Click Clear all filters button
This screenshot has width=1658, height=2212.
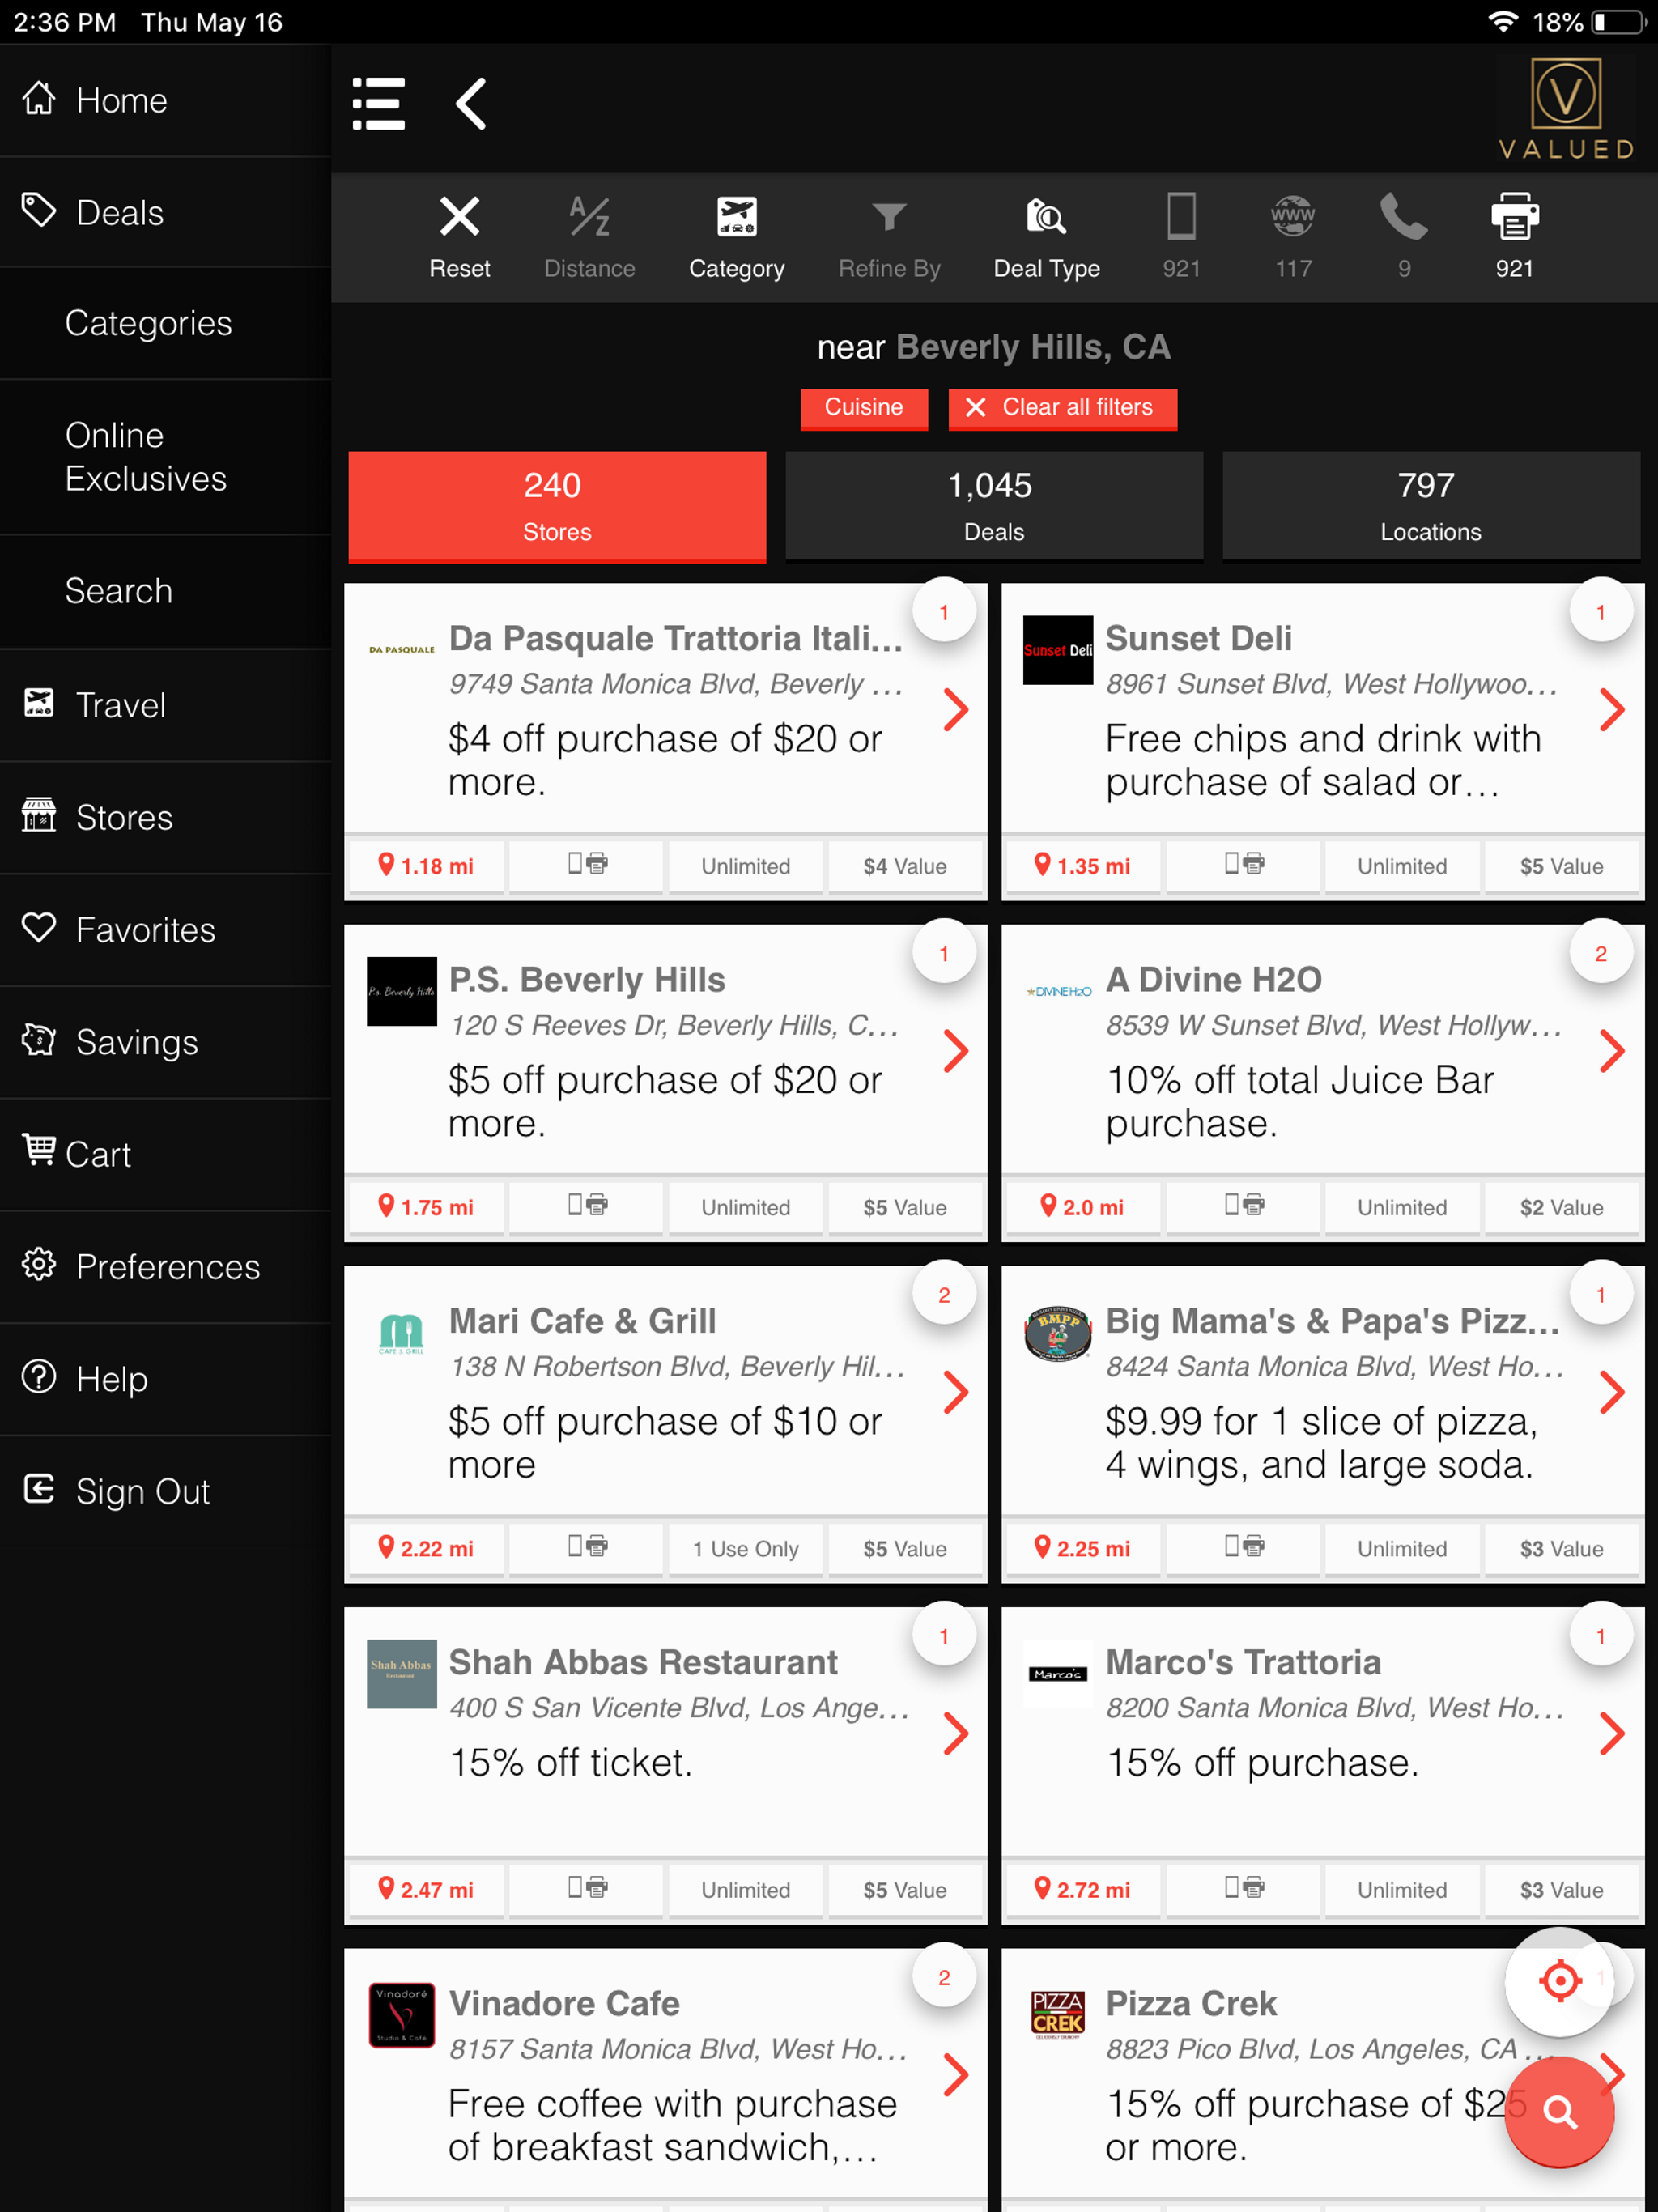[1062, 408]
